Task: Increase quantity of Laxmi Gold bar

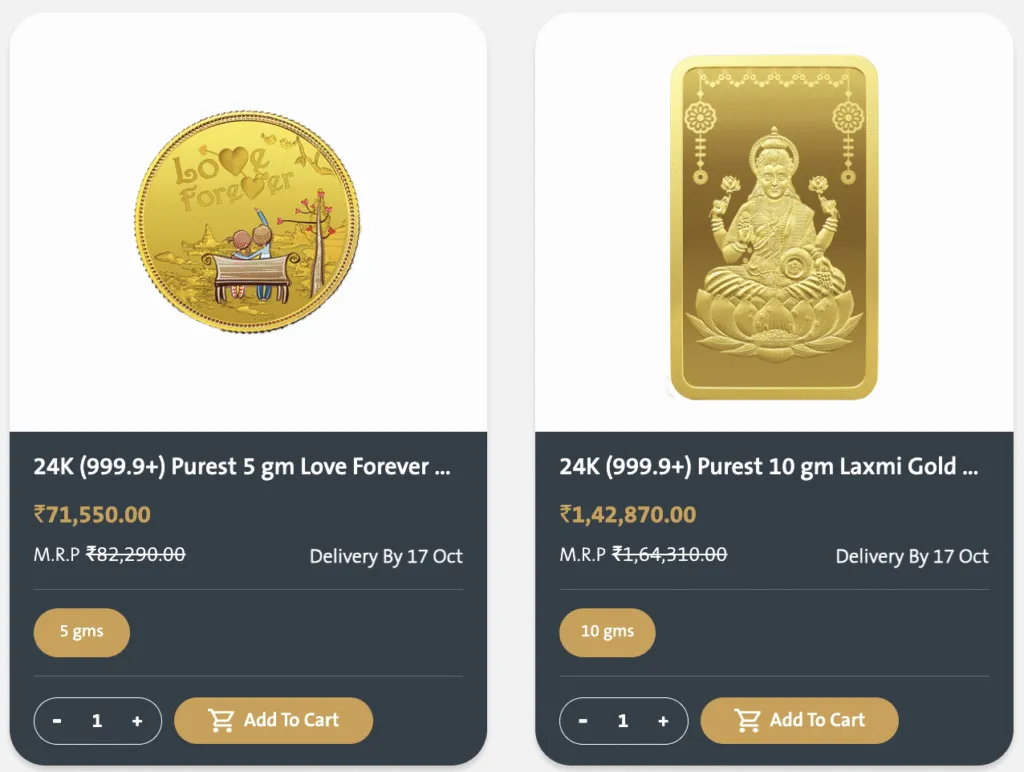Action: tap(663, 721)
